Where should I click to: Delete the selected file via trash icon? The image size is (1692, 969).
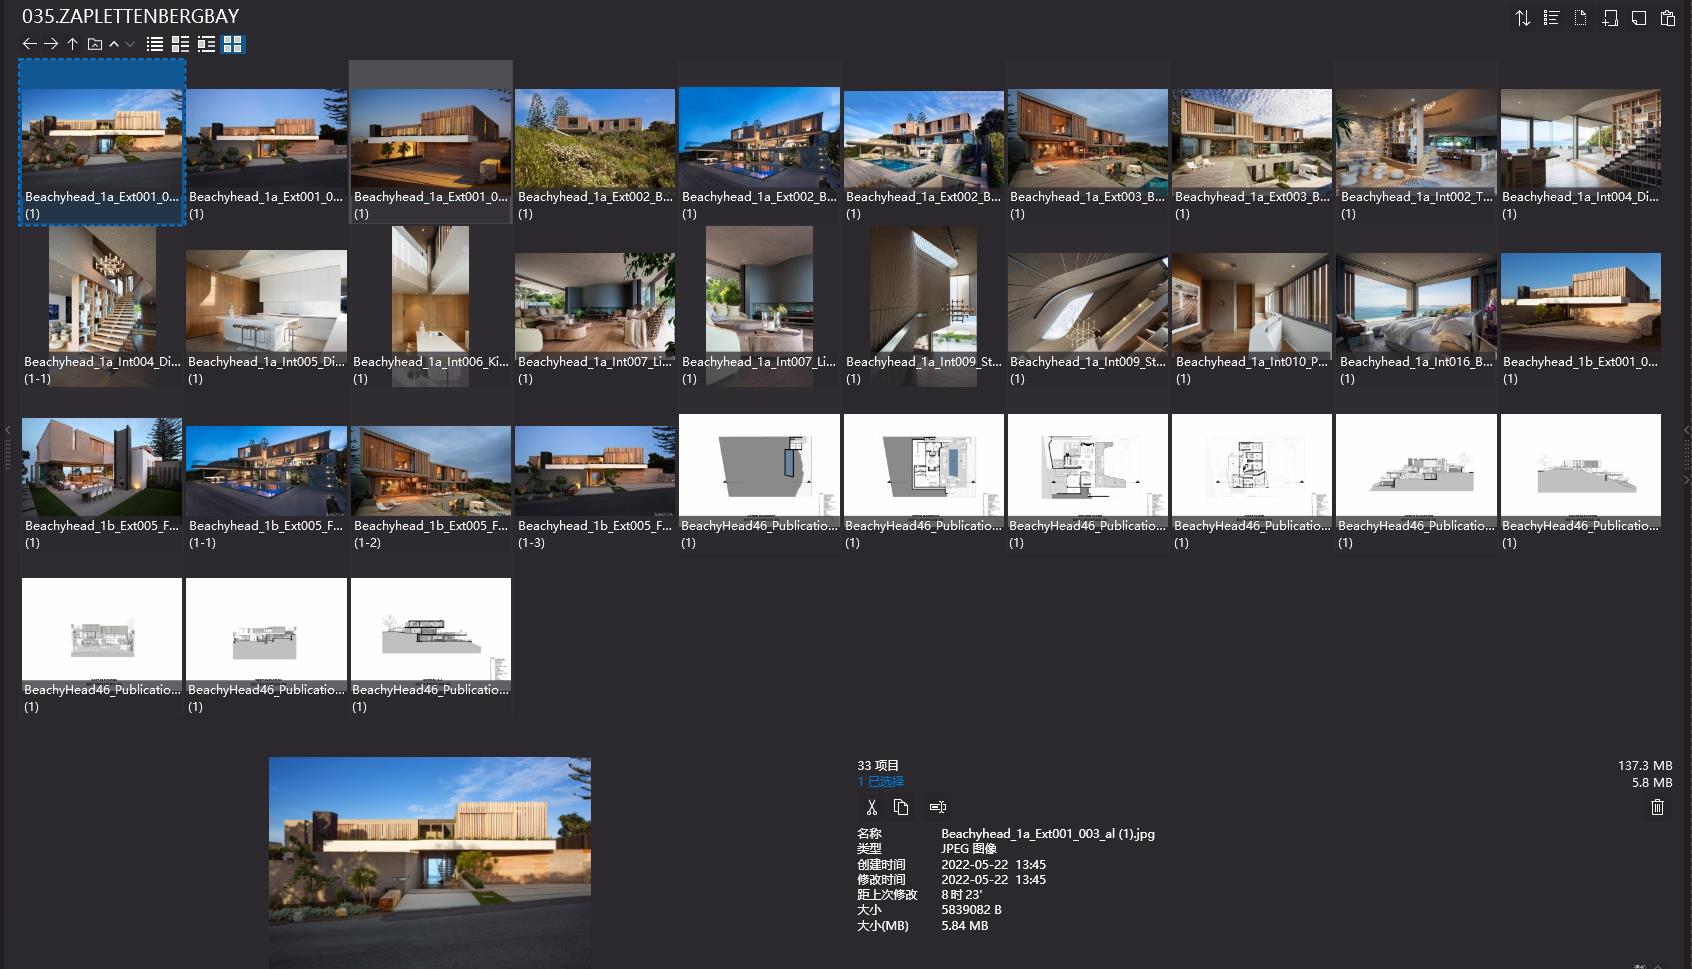pyautogui.click(x=1657, y=807)
